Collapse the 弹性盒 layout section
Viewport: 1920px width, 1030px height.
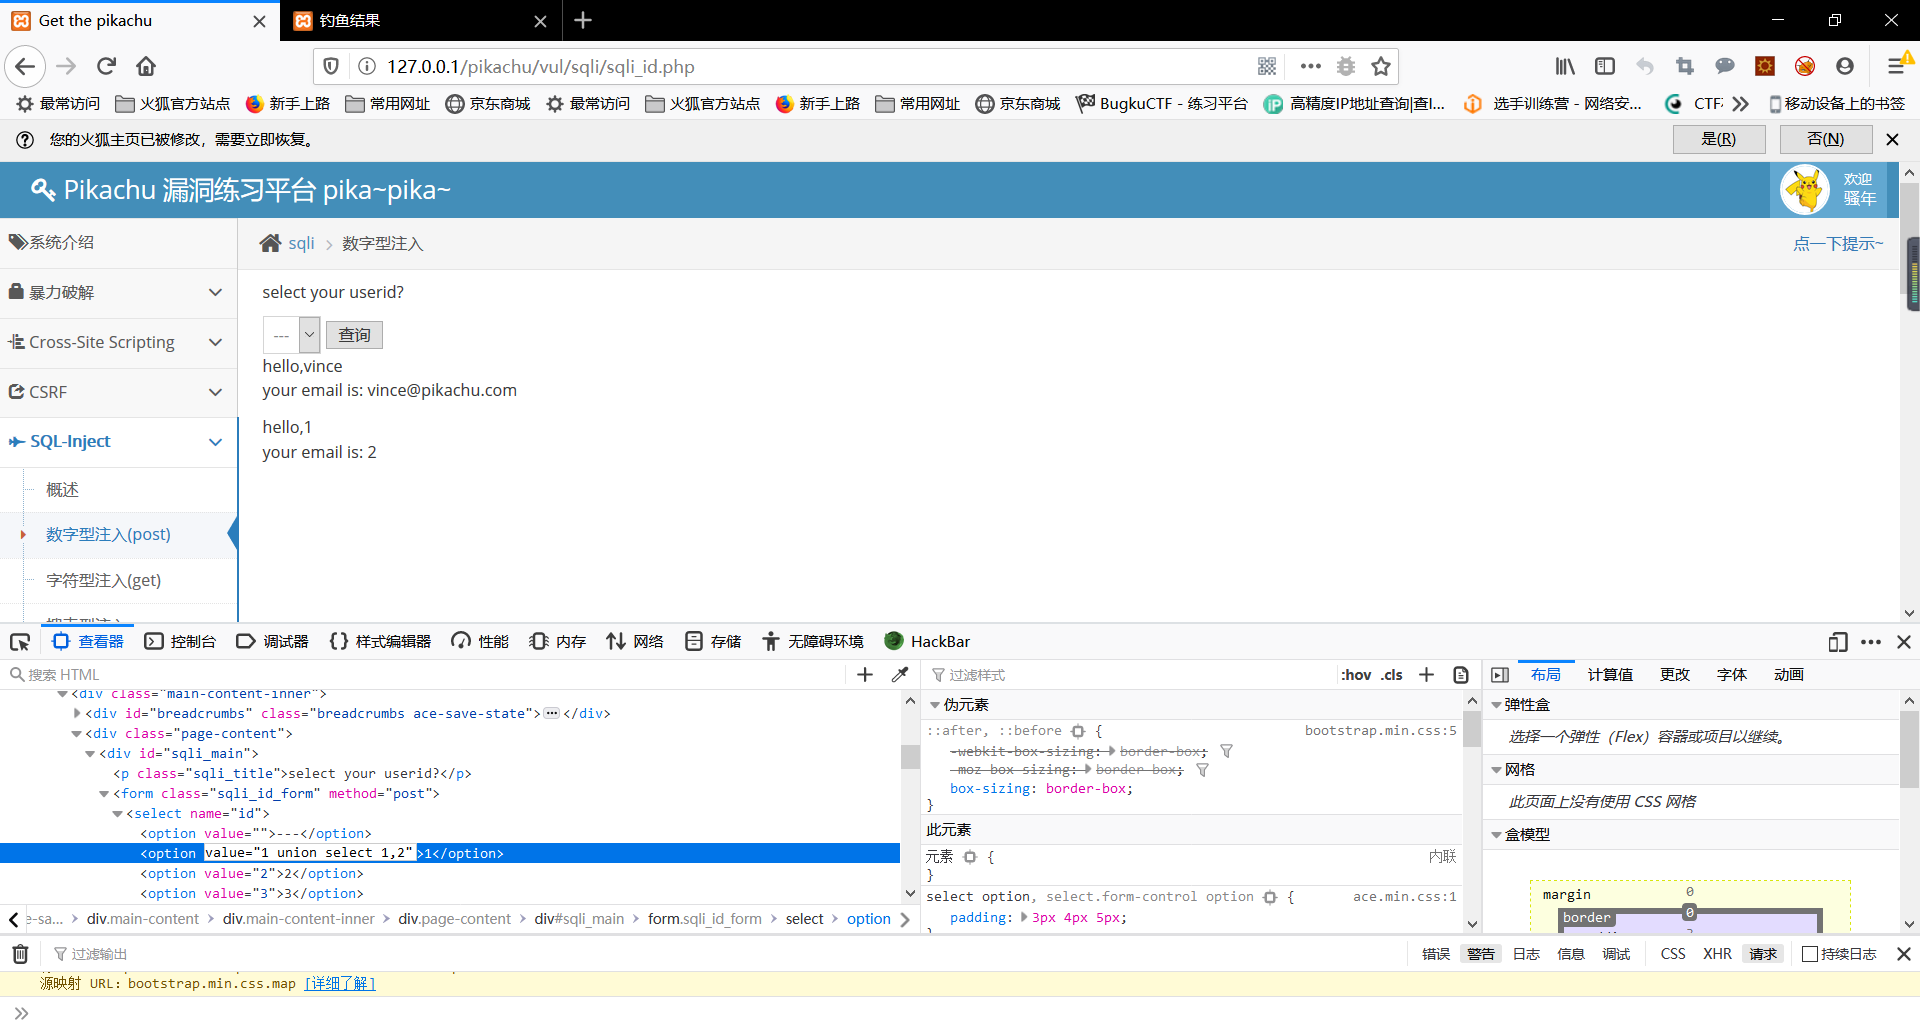coord(1496,705)
